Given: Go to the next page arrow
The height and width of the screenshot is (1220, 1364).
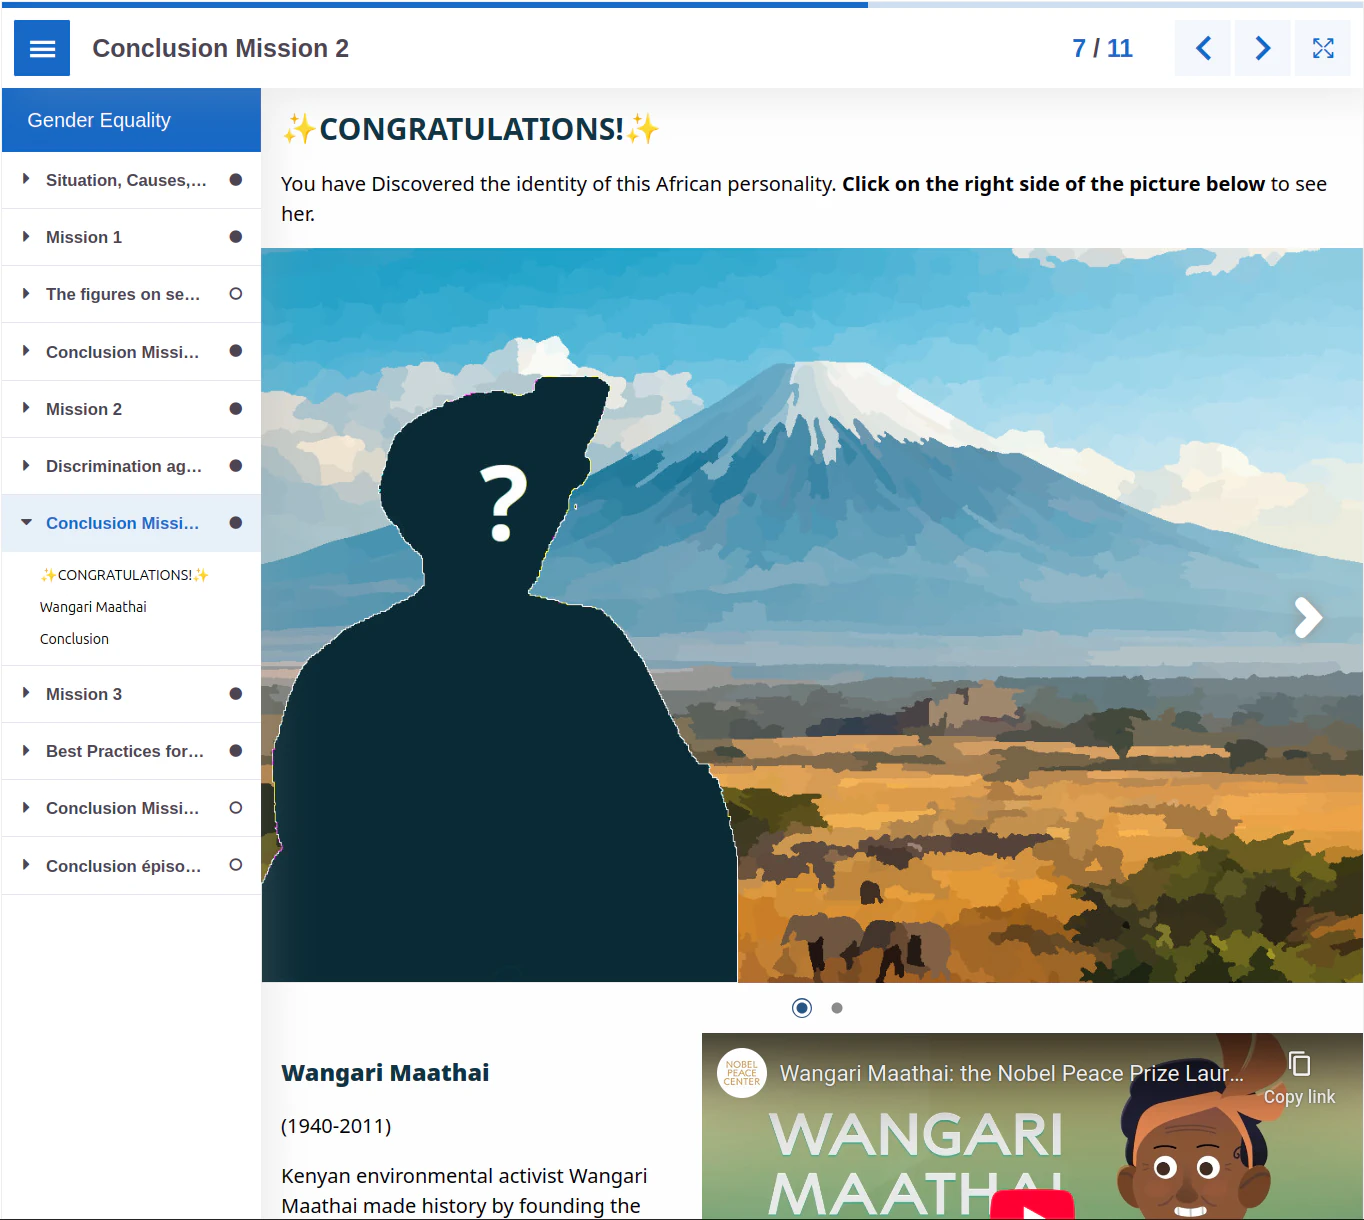Looking at the screenshot, I should (x=1262, y=48).
